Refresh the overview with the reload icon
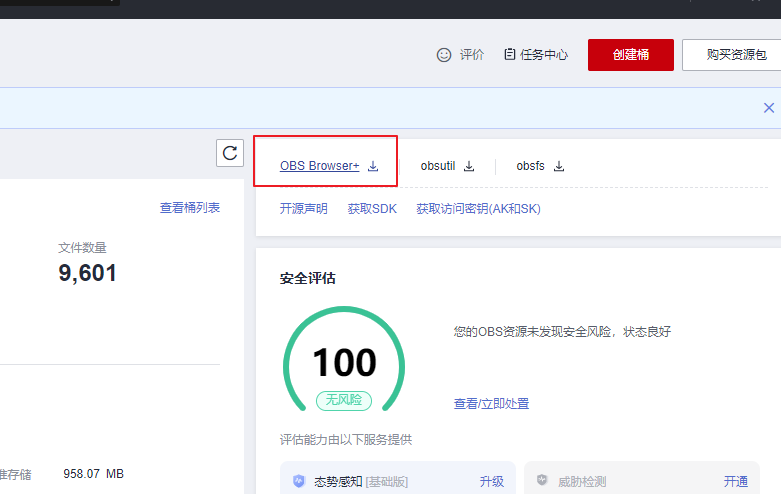The height and width of the screenshot is (494, 781). click(230, 153)
